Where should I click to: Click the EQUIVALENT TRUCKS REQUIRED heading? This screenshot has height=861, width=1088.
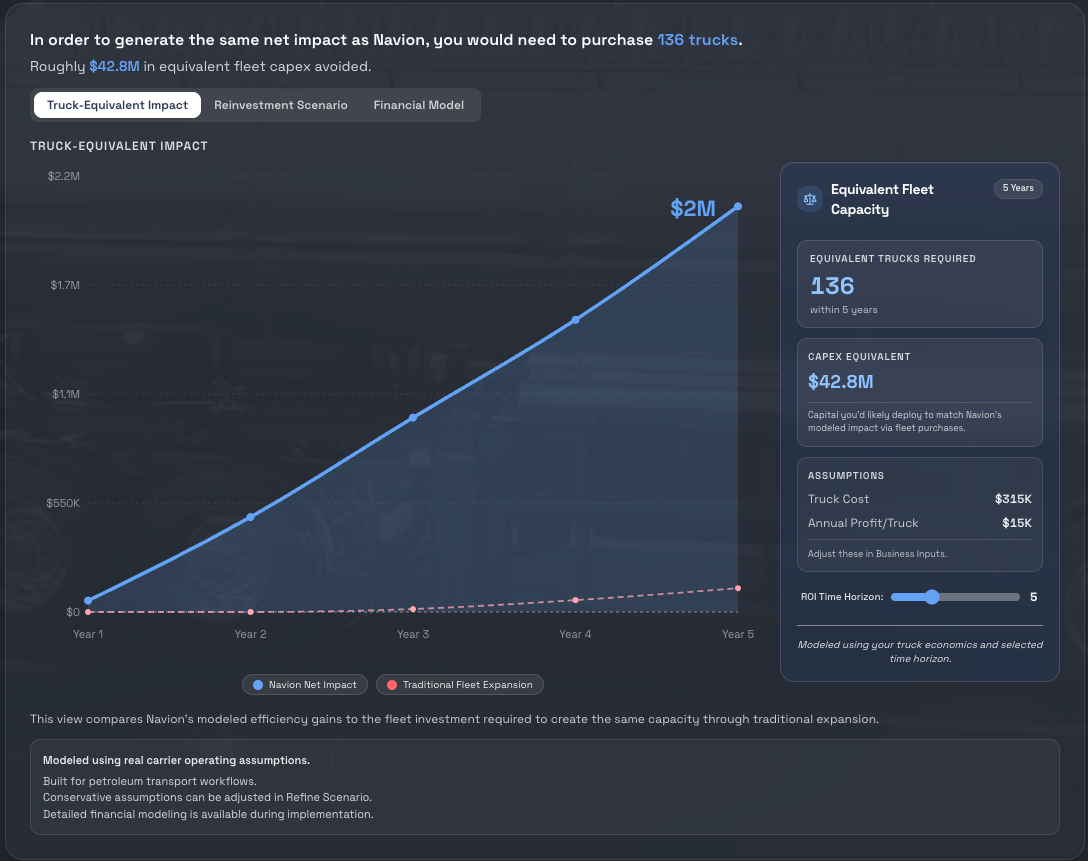coord(893,259)
